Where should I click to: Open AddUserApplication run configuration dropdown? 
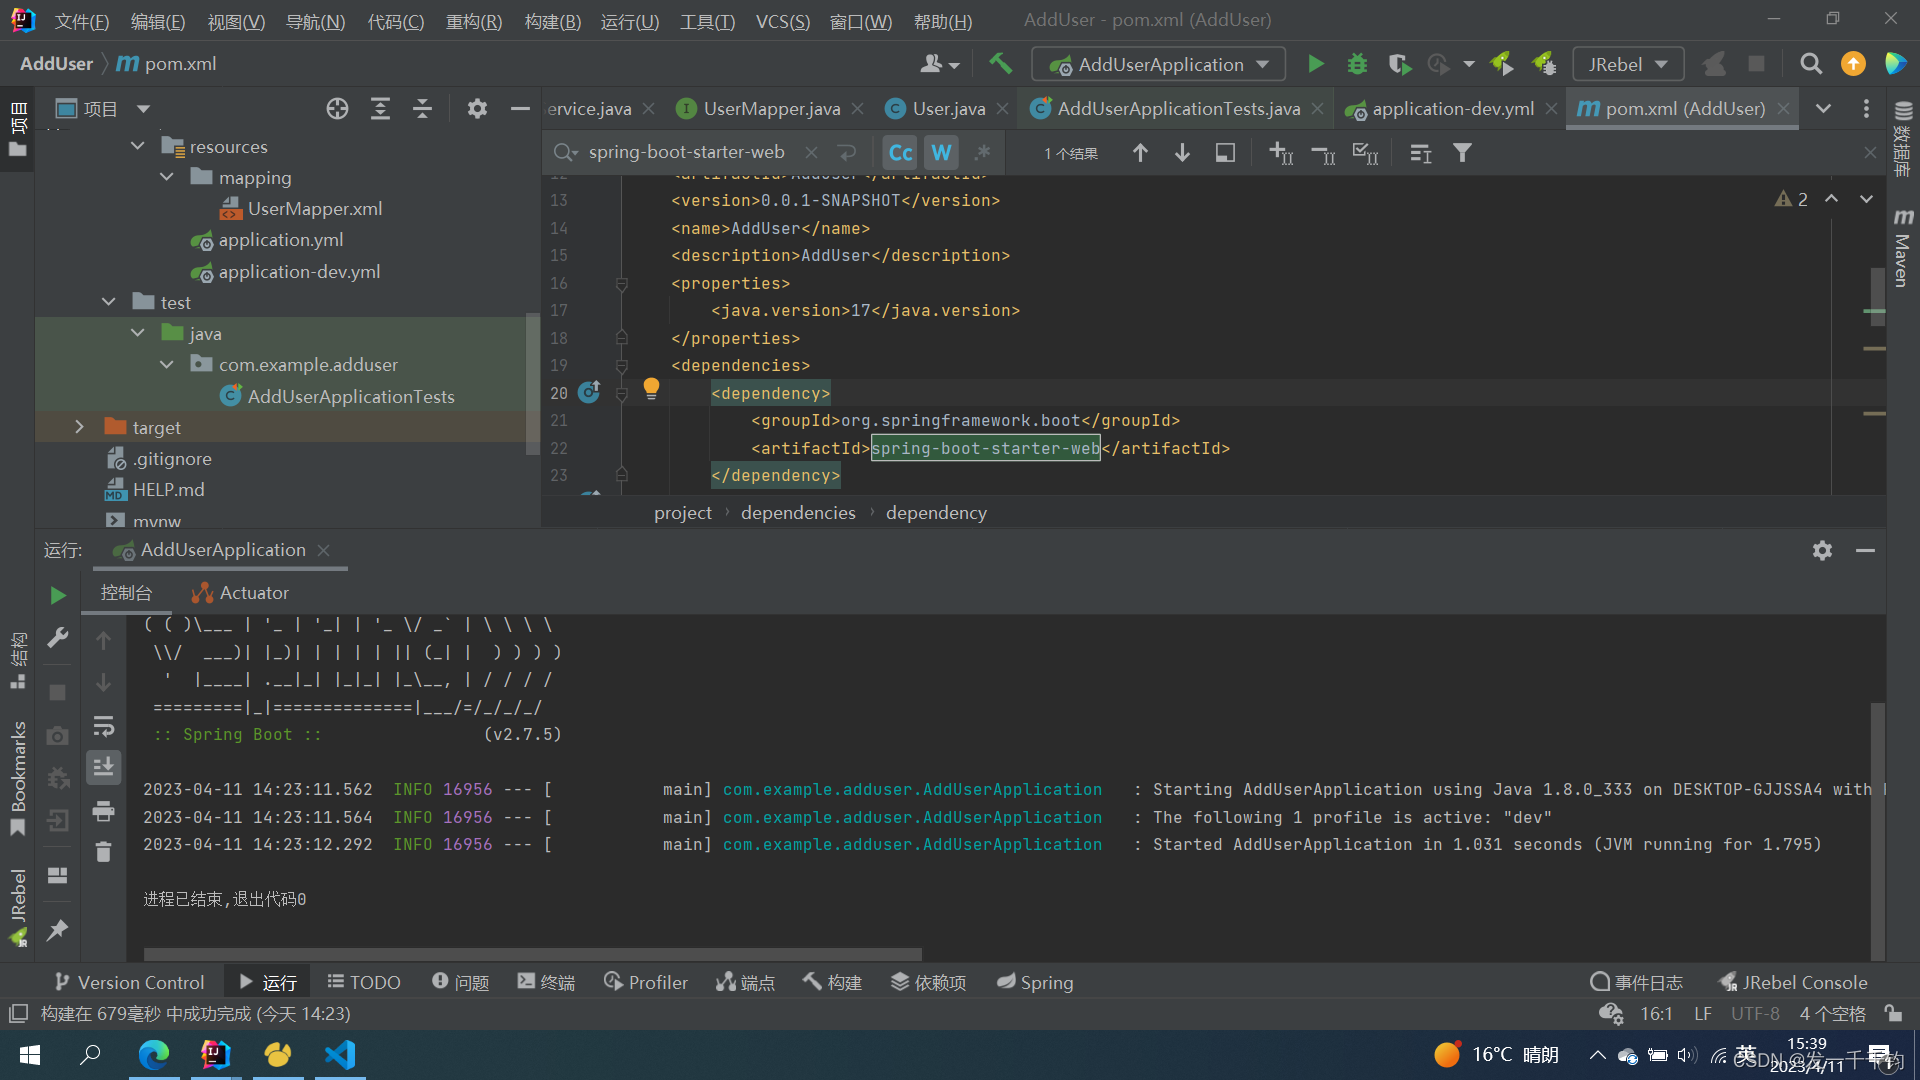tap(1159, 65)
